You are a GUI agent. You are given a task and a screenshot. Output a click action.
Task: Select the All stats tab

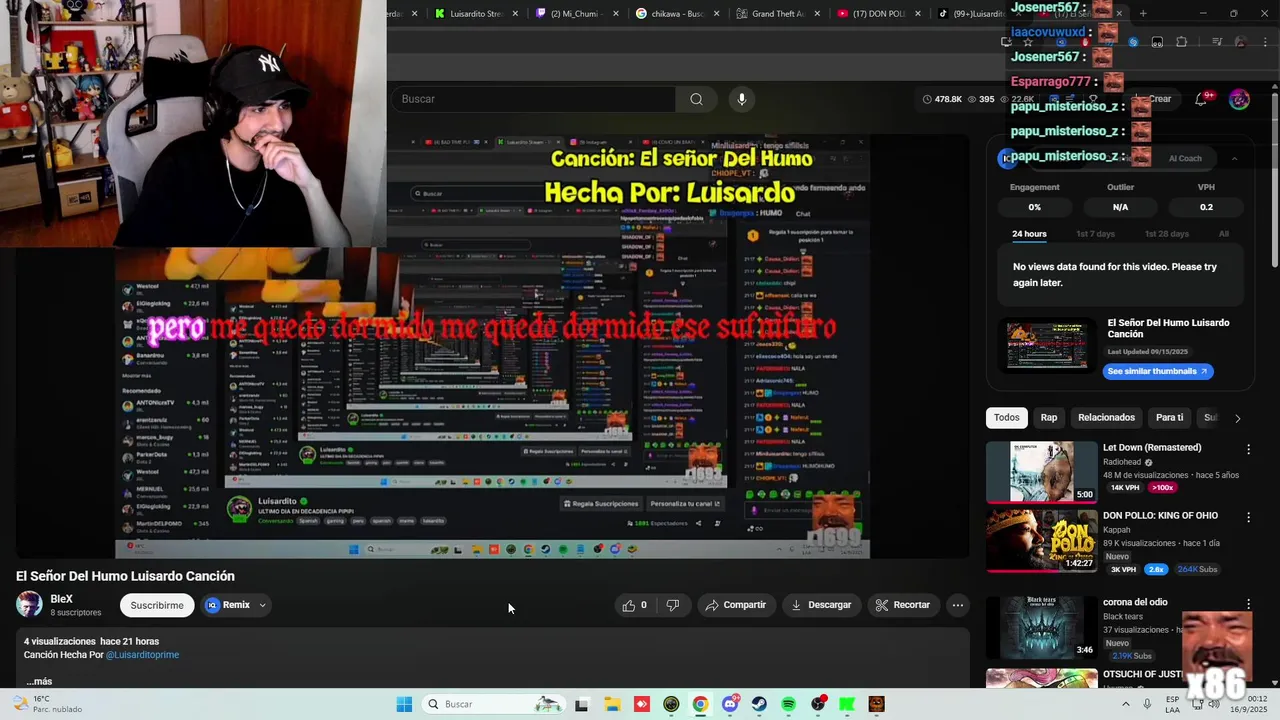click(x=1224, y=234)
